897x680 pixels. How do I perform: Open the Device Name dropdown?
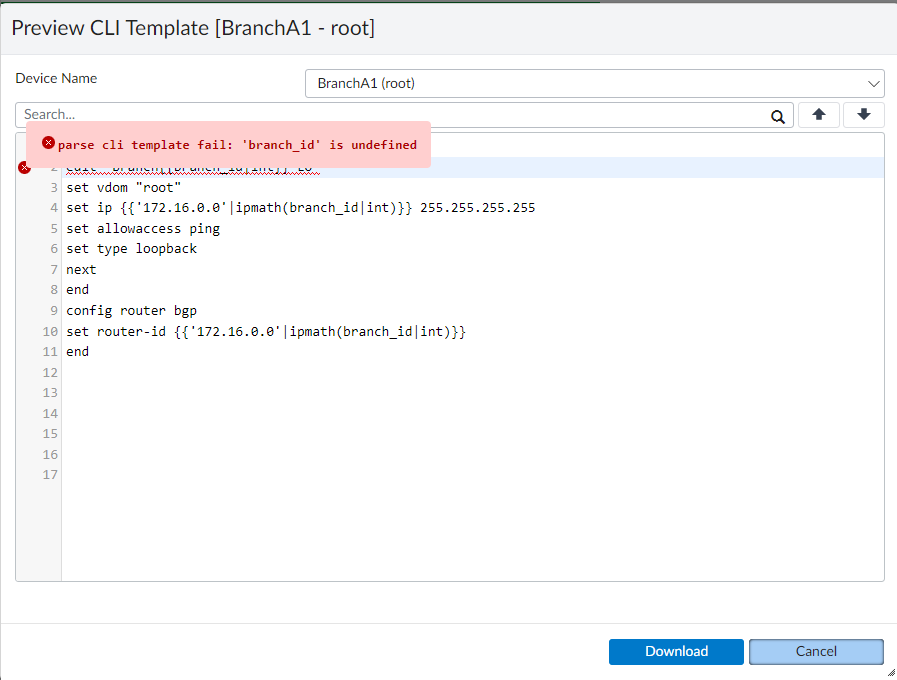point(594,83)
